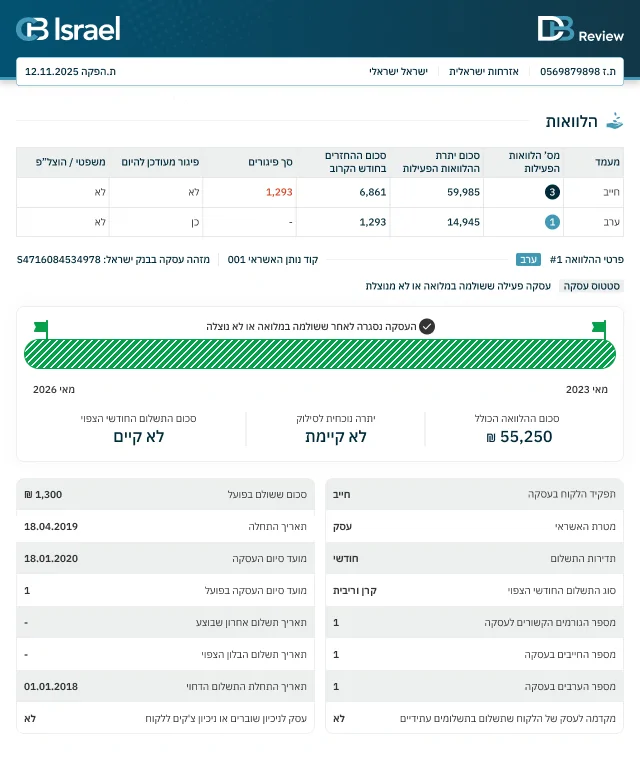This screenshot has height=772, width=640.
Task: Click the credit purpose value עסק
Action: tap(342, 526)
